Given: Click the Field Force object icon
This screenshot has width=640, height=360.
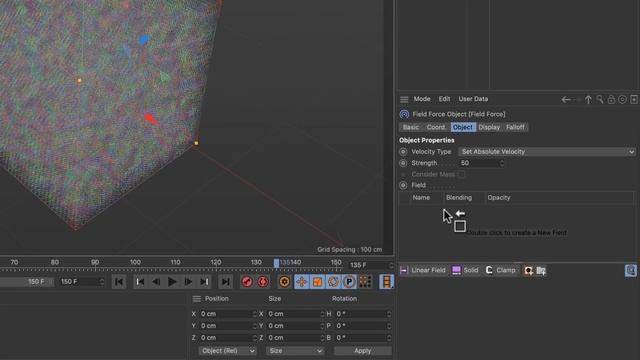Looking at the screenshot, I should pyautogui.click(x=404, y=114).
